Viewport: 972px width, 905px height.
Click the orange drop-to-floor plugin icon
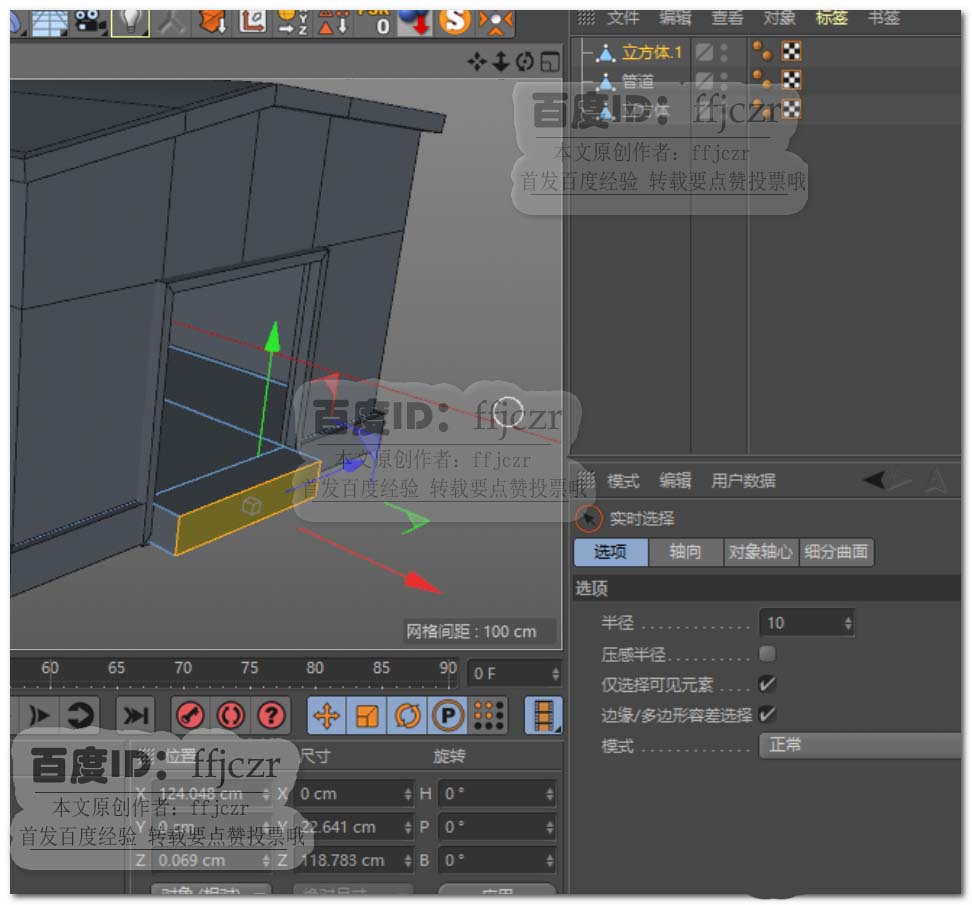(x=213, y=22)
